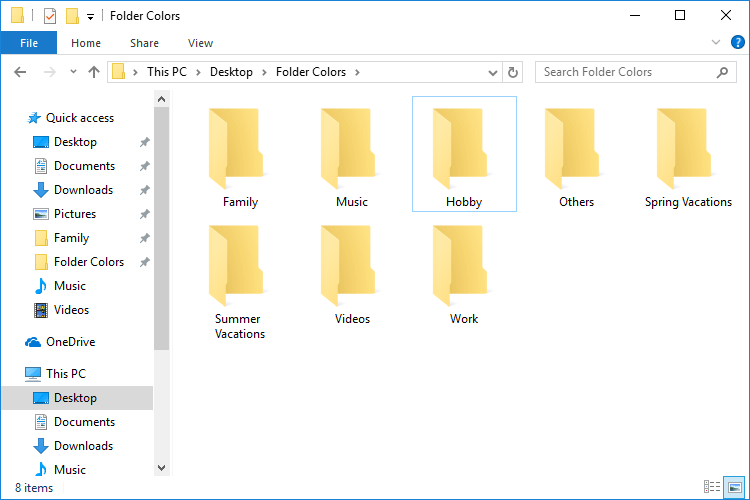
Task: Open the Share ribbon tab
Action: [x=144, y=43]
